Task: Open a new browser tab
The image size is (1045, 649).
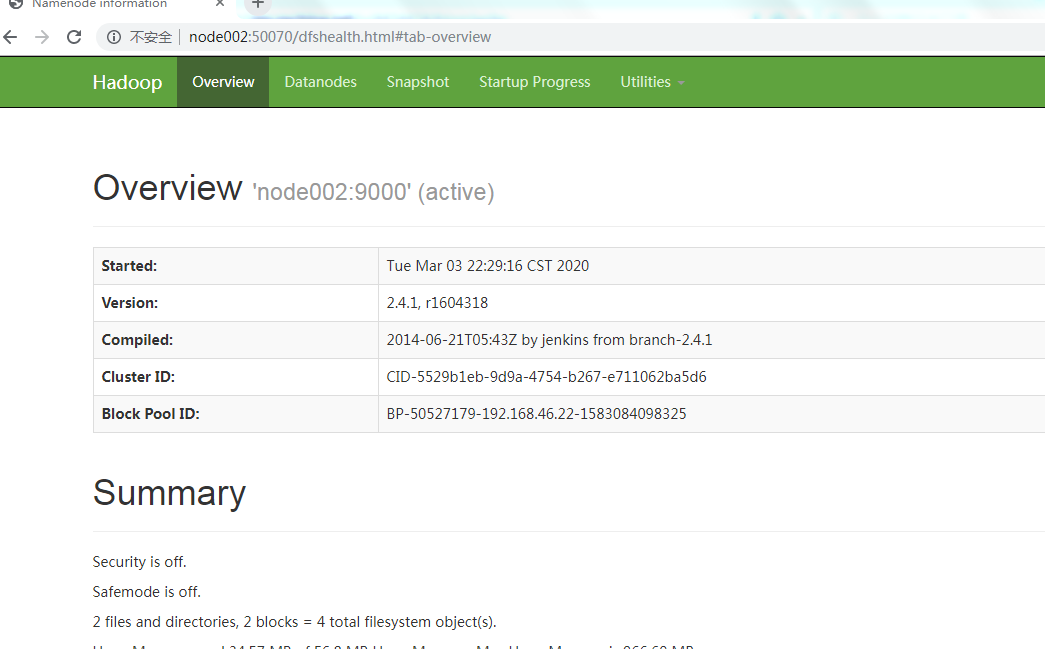Action: [258, 4]
